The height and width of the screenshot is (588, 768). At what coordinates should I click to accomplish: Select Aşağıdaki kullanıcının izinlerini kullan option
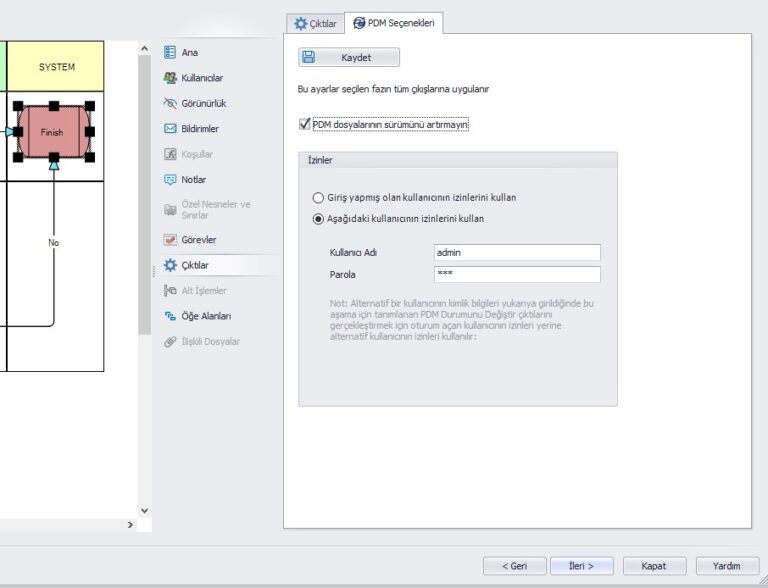pos(318,218)
